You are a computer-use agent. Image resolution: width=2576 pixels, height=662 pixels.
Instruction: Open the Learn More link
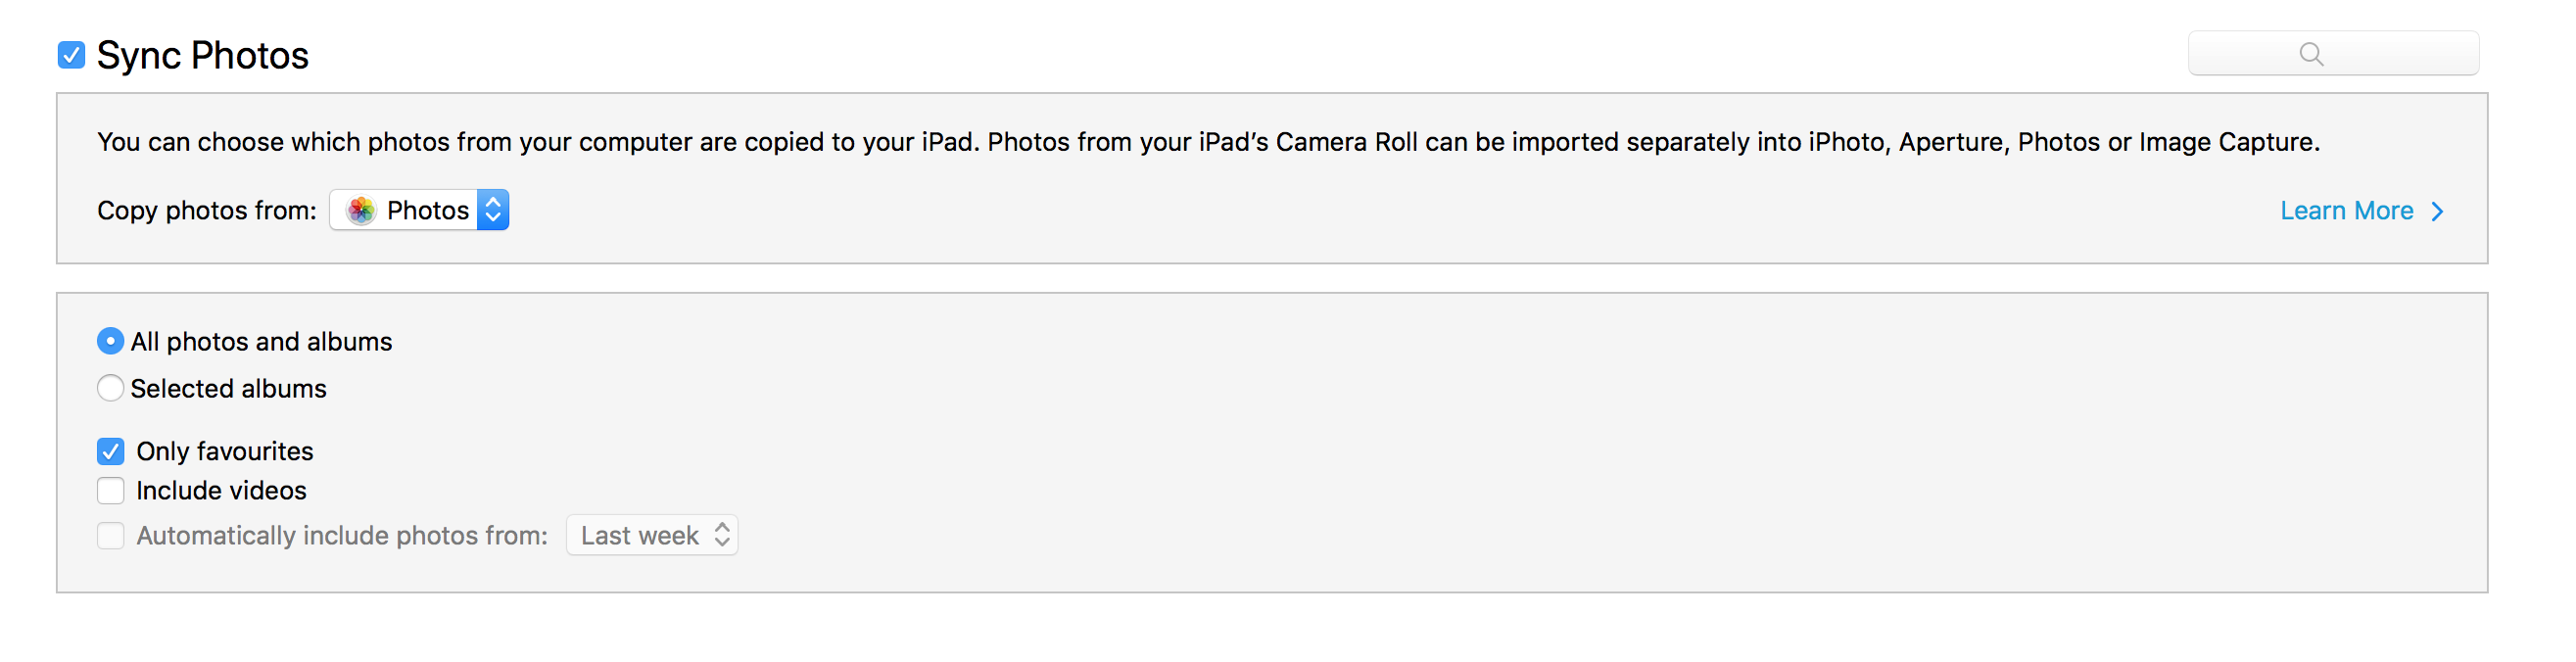tap(2346, 211)
